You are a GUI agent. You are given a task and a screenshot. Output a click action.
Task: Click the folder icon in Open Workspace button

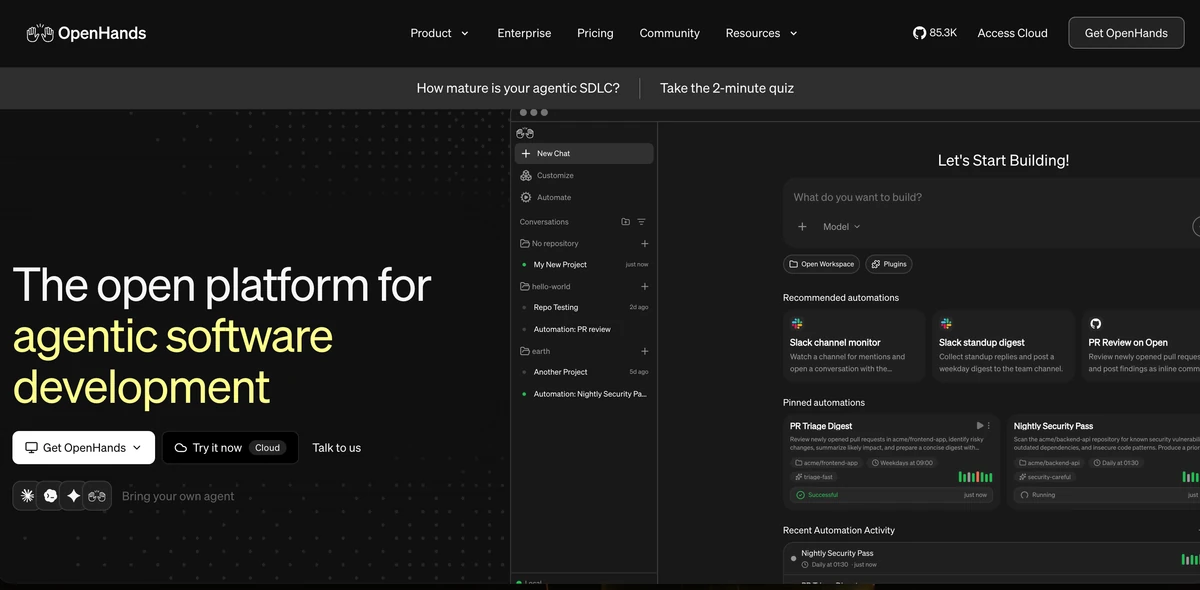[794, 264]
